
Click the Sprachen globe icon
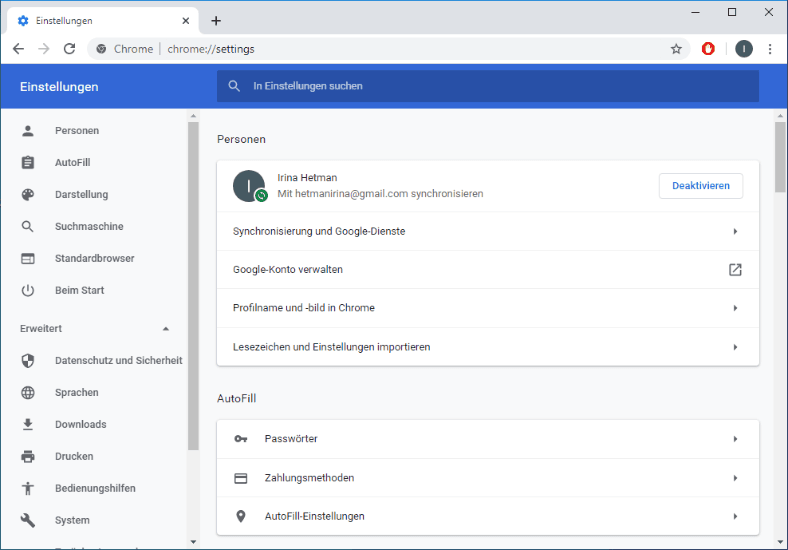[x=28, y=393]
